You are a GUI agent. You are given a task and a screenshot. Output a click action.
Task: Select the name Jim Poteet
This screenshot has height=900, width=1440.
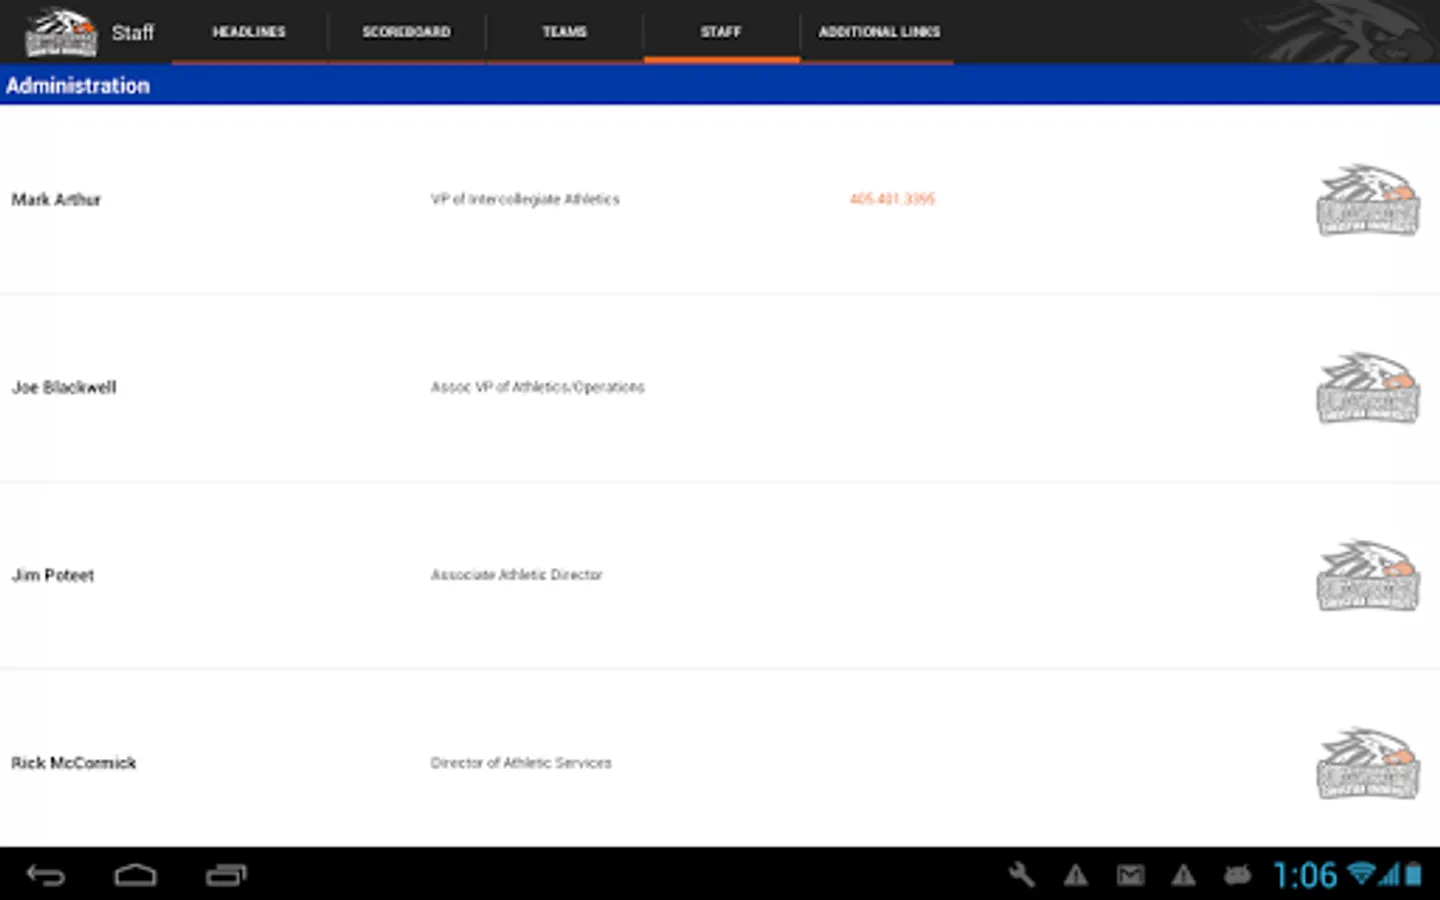[53, 575]
